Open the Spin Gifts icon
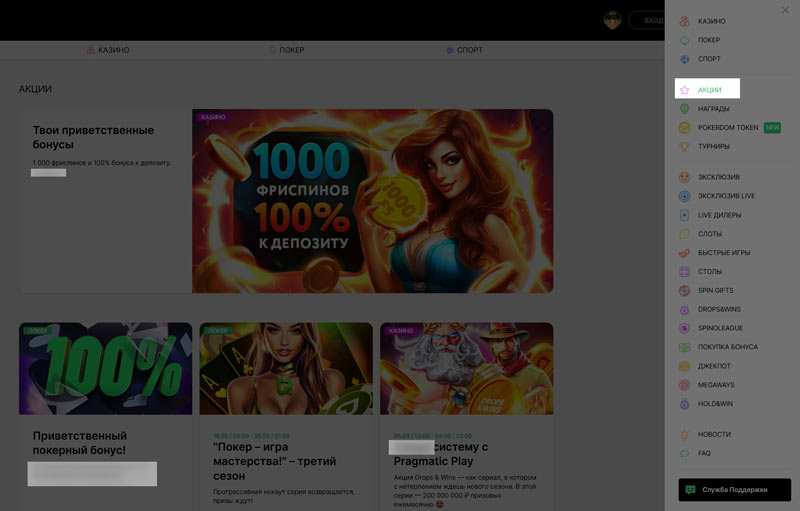The height and width of the screenshot is (511, 800). pyautogui.click(x=684, y=290)
